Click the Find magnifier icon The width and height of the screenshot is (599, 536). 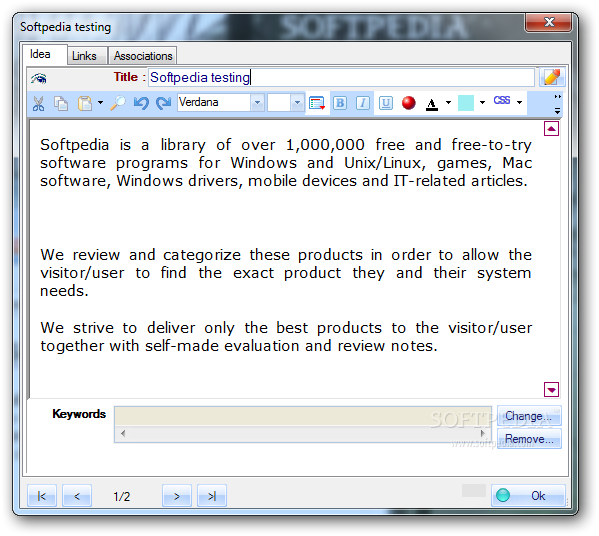tap(118, 103)
